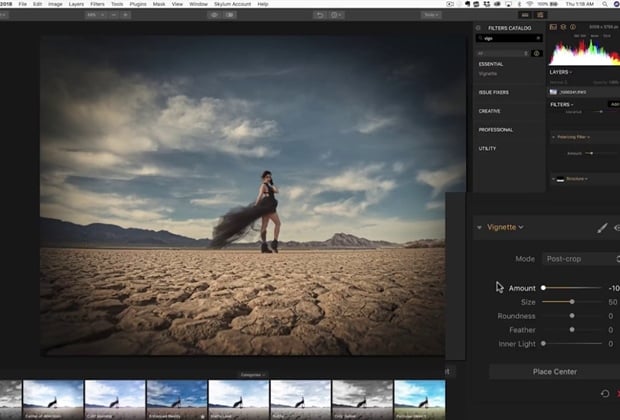The image size is (620, 420).
Task: Click the Vignette brush mask icon
Action: [x=602, y=228]
